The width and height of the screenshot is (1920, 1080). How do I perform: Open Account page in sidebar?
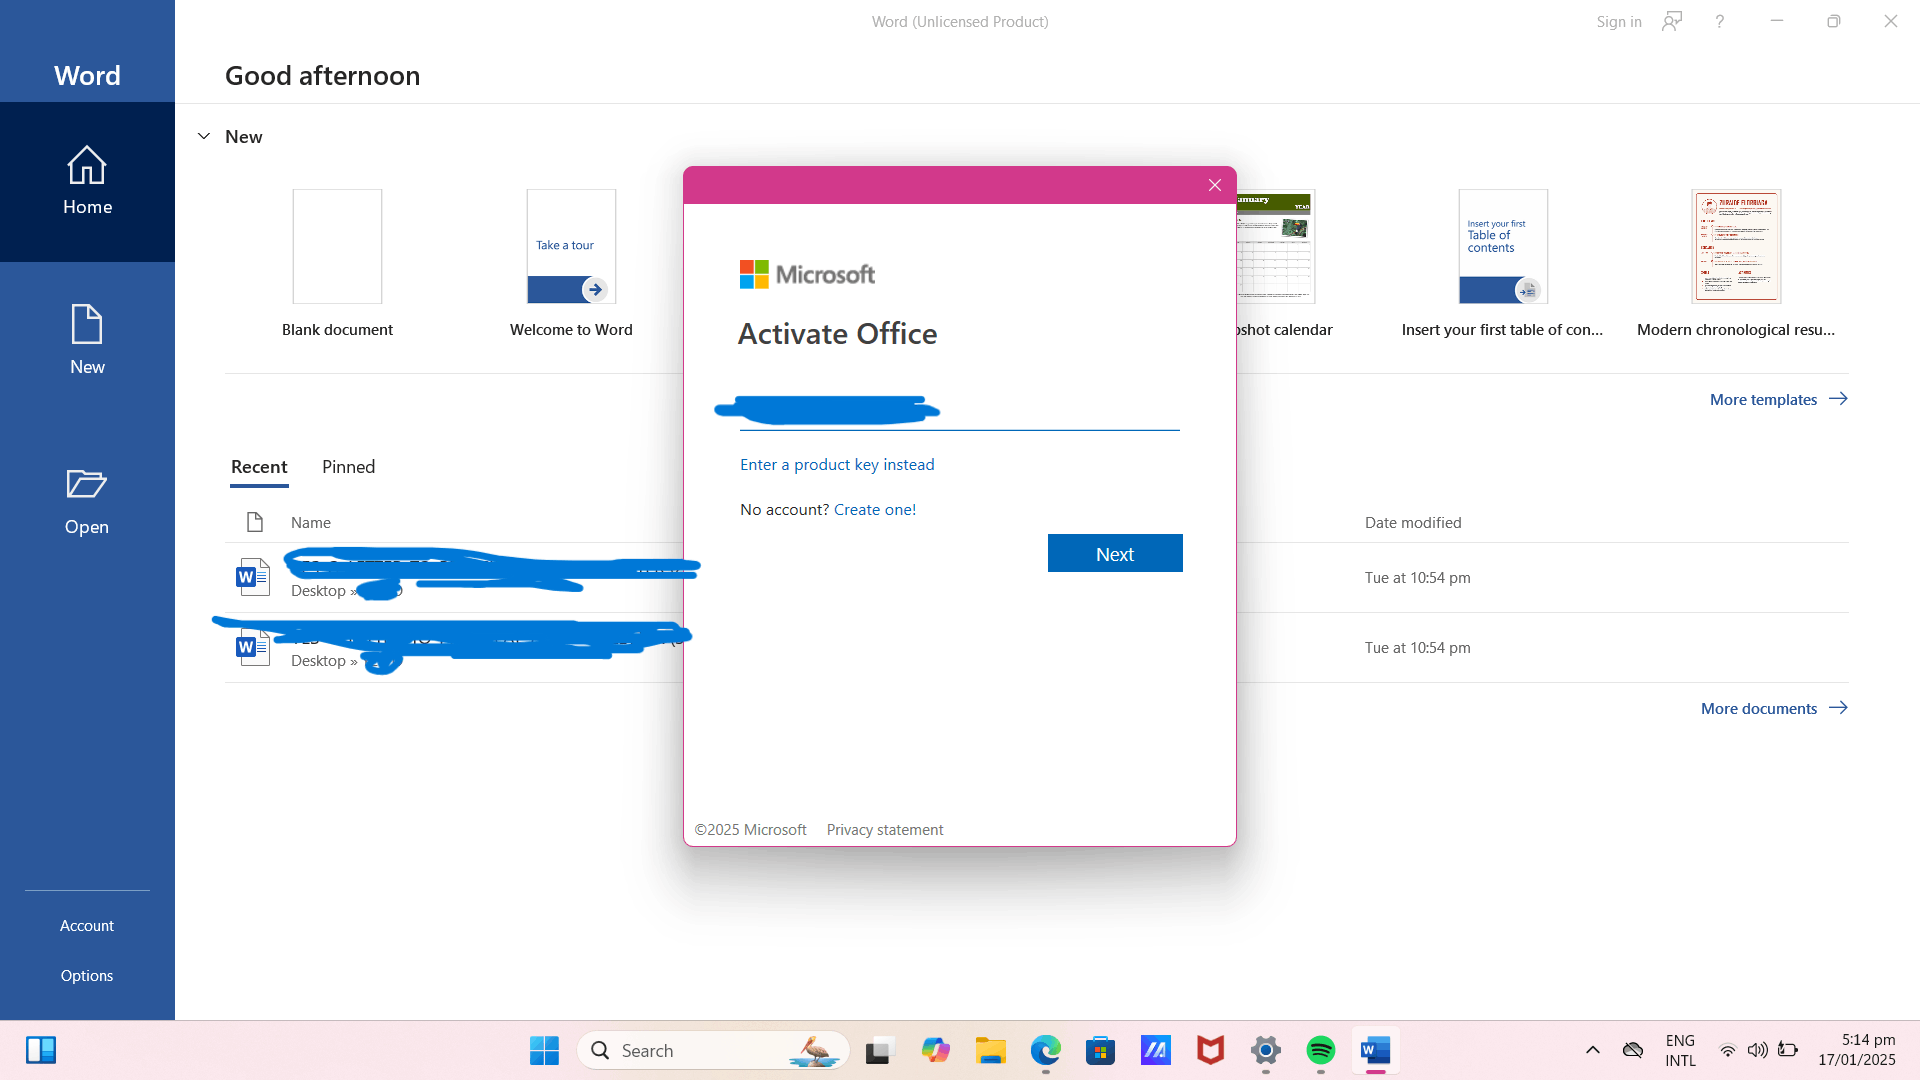(x=87, y=925)
